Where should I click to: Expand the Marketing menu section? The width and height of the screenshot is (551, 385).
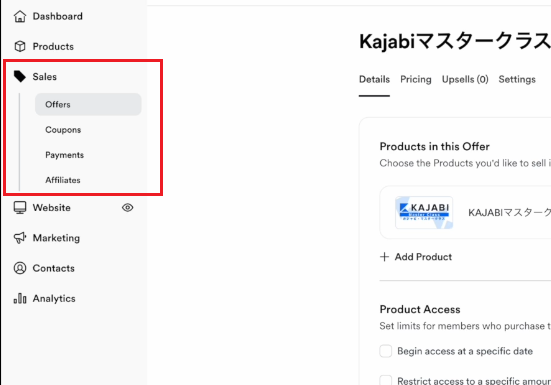click(56, 238)
